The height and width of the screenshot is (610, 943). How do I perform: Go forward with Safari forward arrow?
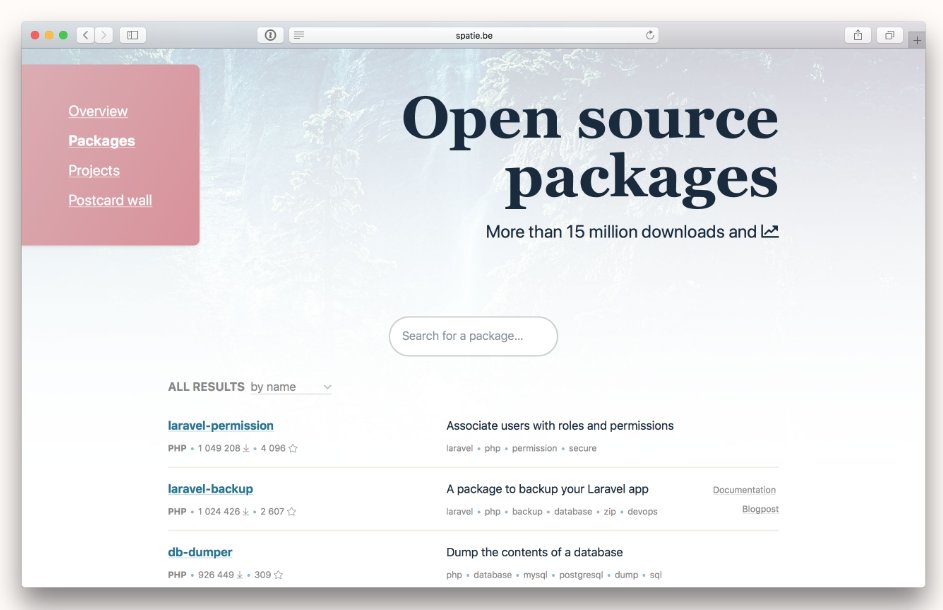(103, 35)
